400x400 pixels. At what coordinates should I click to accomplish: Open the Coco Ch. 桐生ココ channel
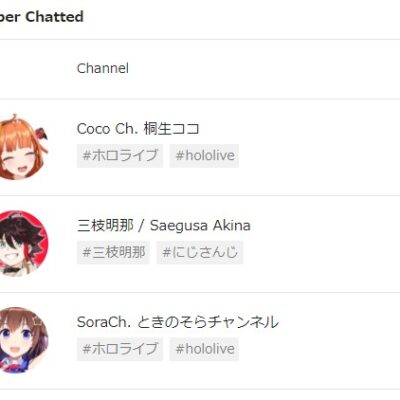(138, 129)
